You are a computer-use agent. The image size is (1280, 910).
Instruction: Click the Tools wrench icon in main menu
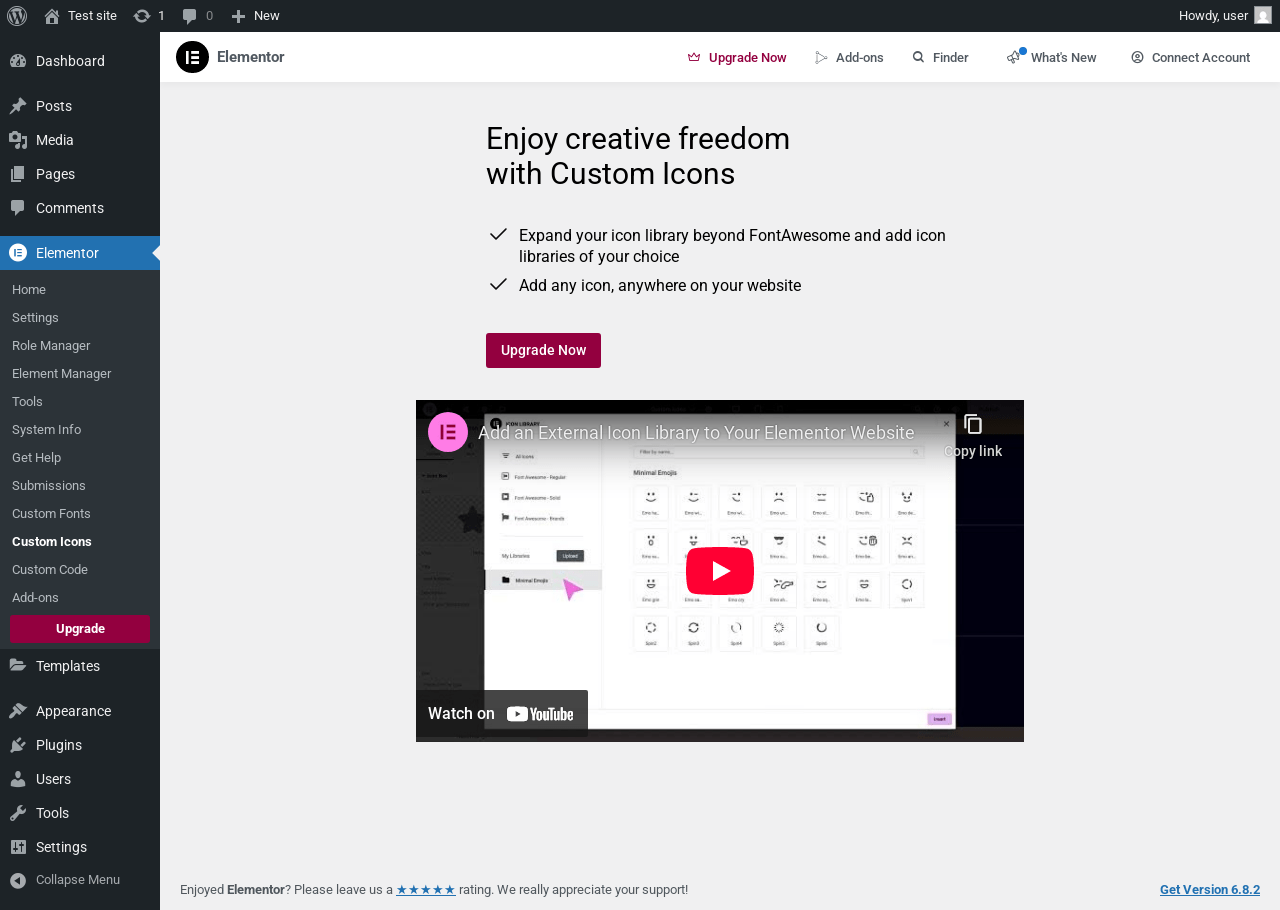[x=18, y=813]
